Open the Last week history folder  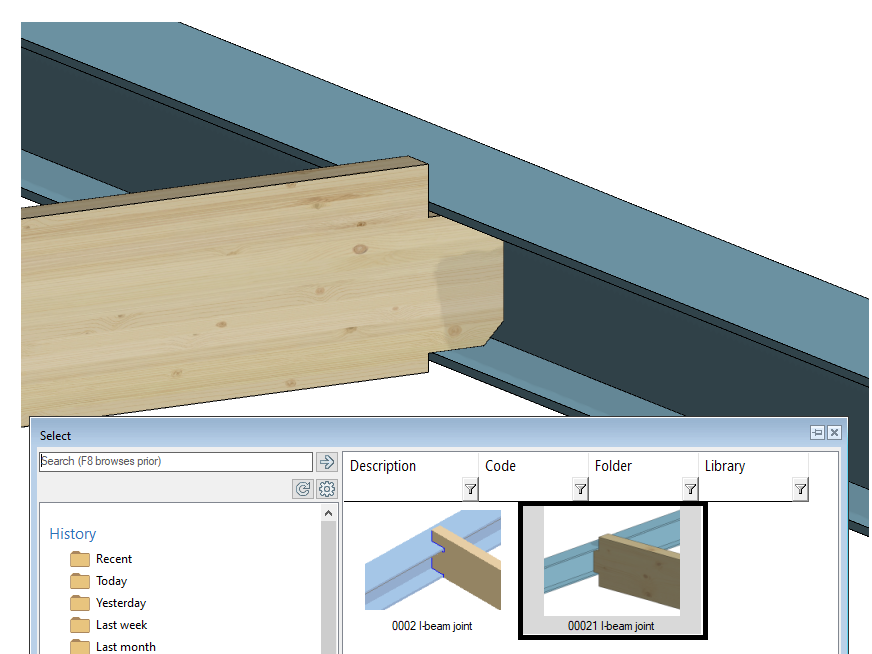(121, 625)
